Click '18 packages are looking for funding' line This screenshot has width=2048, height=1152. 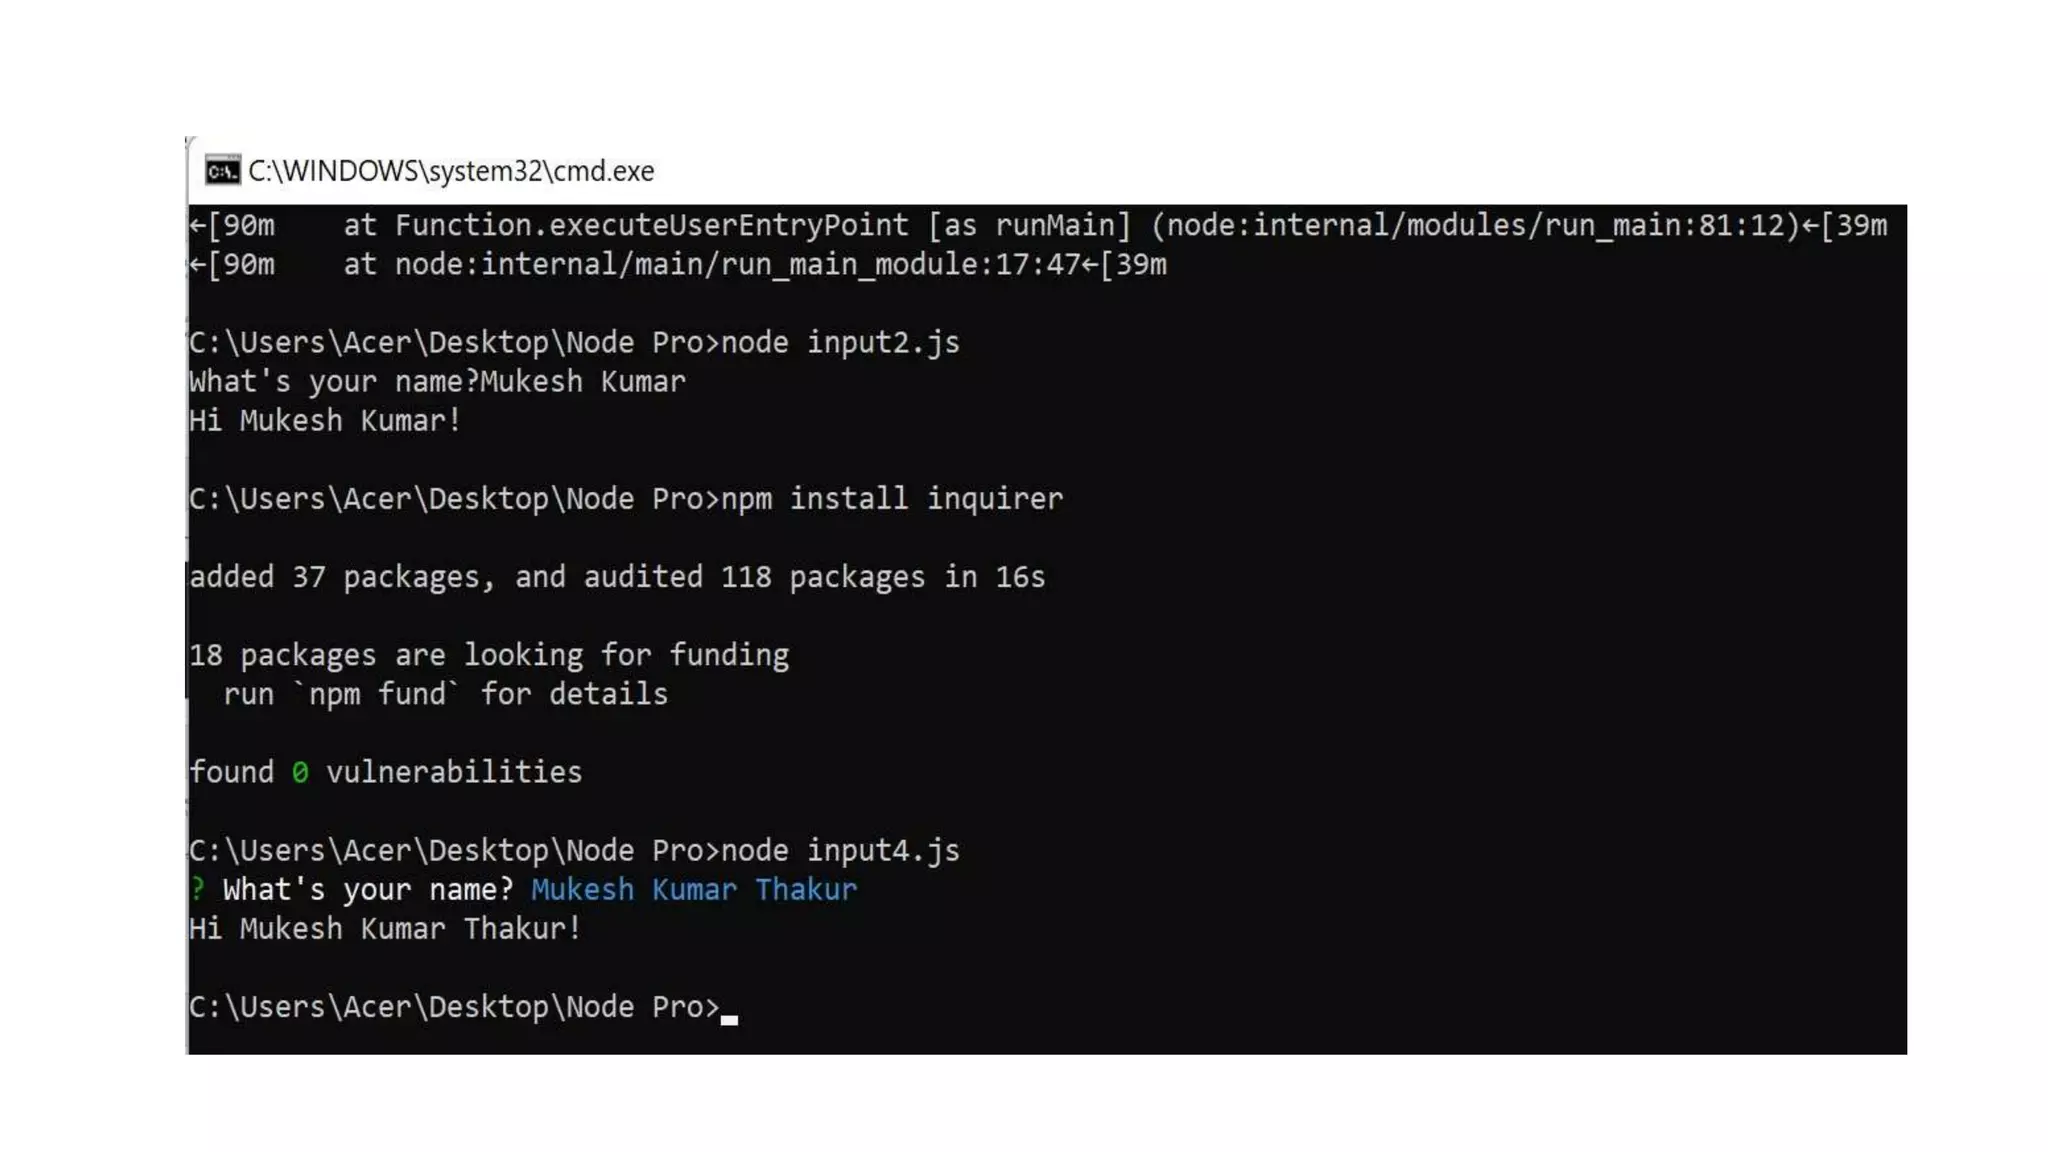489,655
